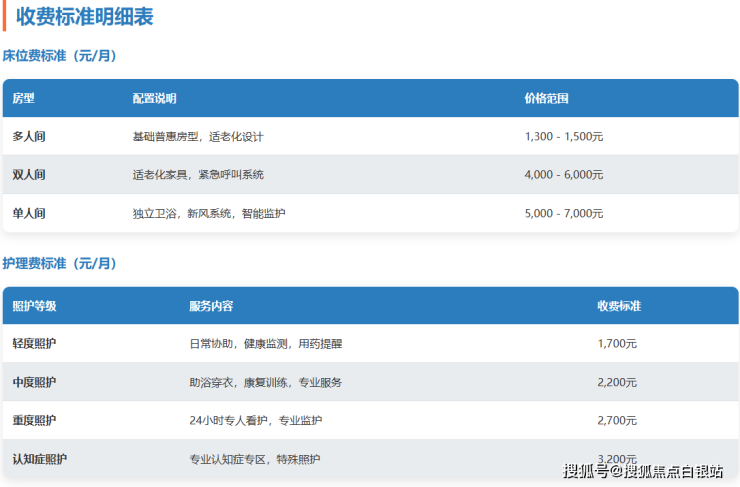Click the 多人间 room type row

[x=29, y=136]
